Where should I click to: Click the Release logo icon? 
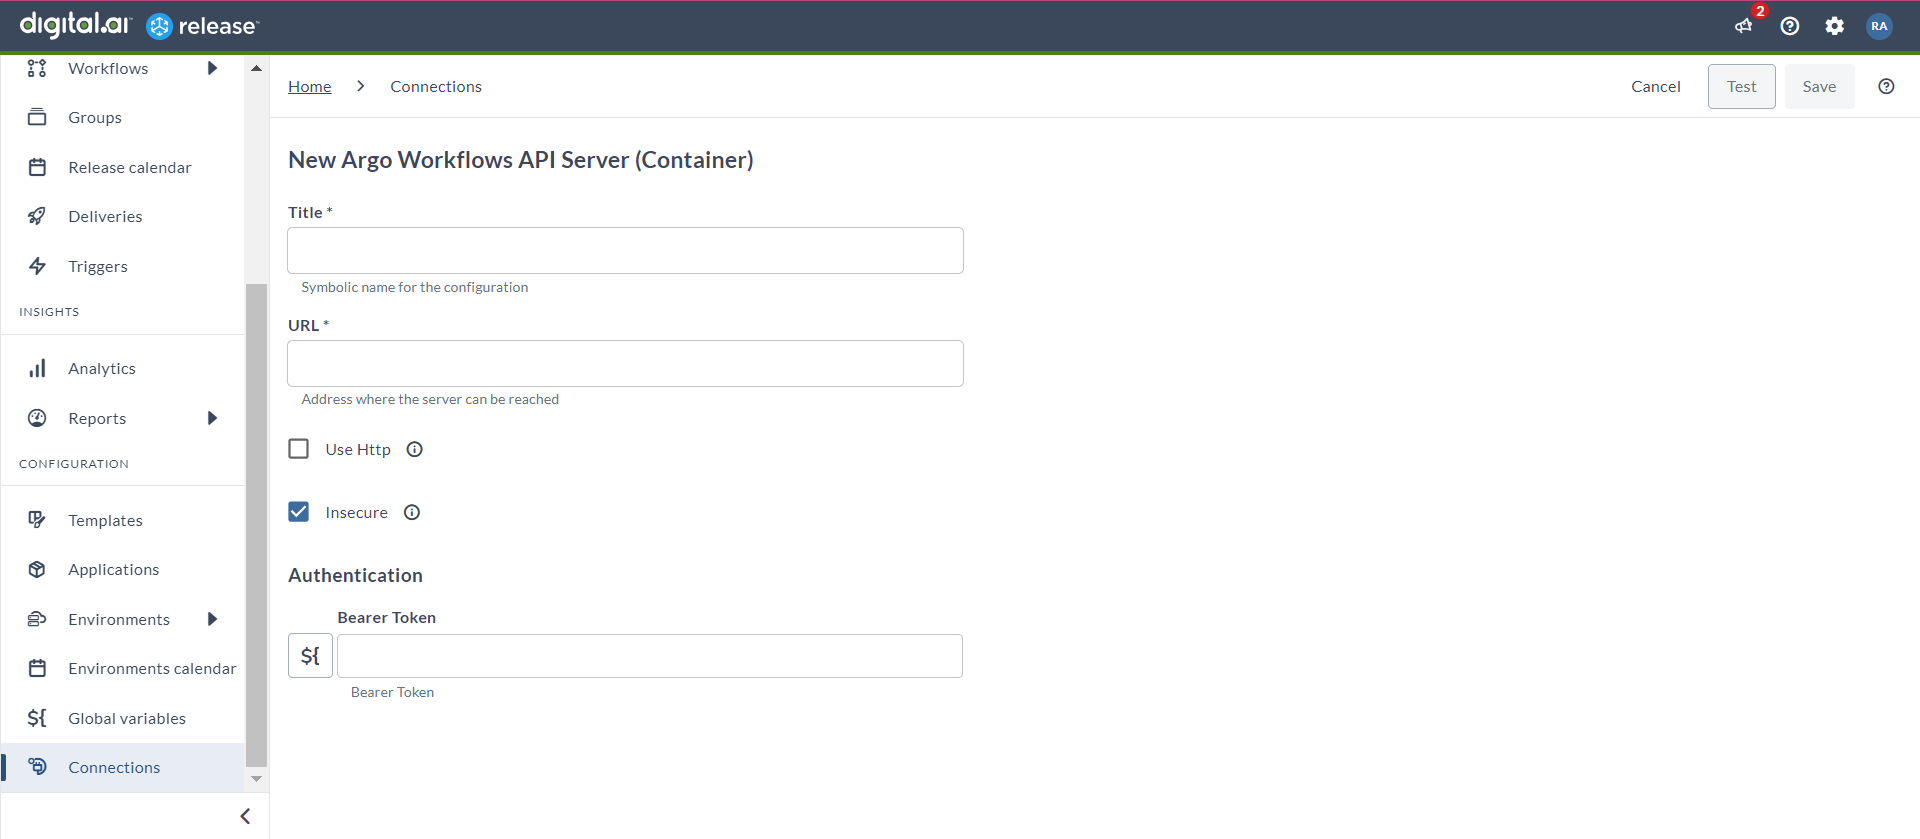[x=159, y=26]
